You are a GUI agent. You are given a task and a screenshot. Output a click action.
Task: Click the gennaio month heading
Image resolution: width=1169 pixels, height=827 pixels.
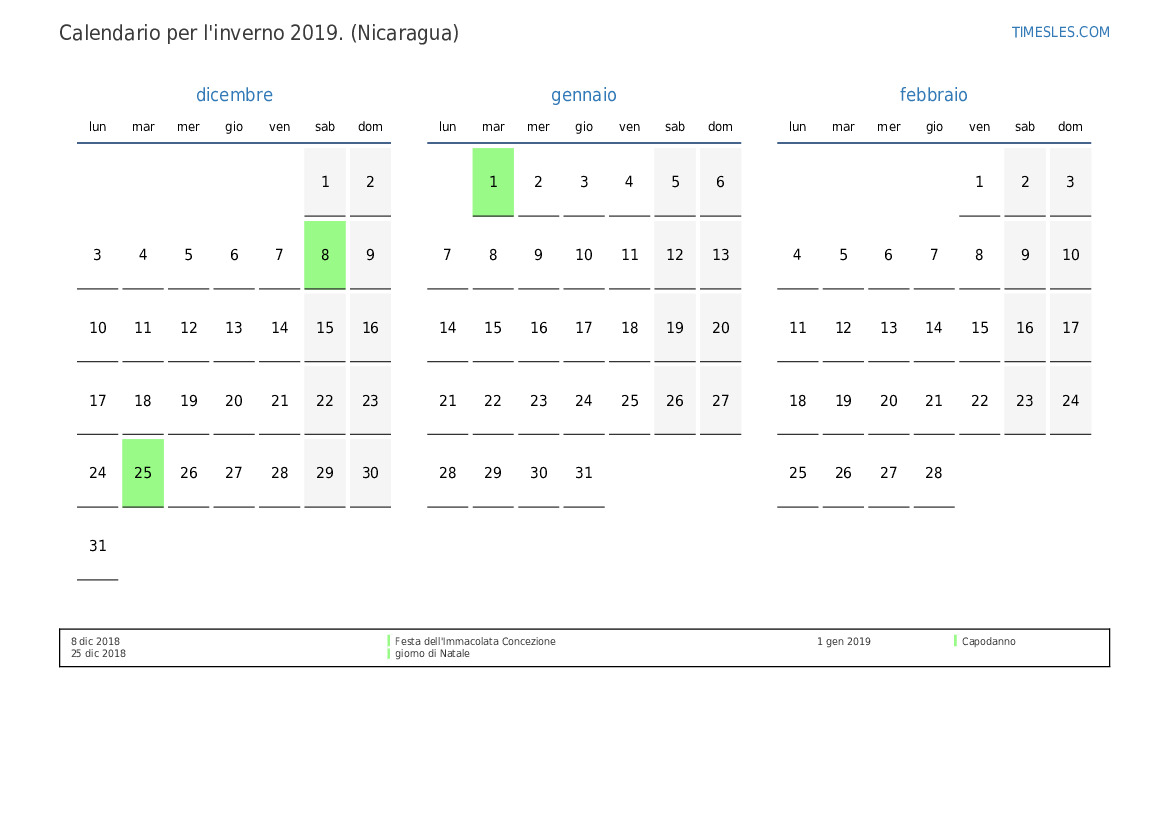click(x=584, y=95)
